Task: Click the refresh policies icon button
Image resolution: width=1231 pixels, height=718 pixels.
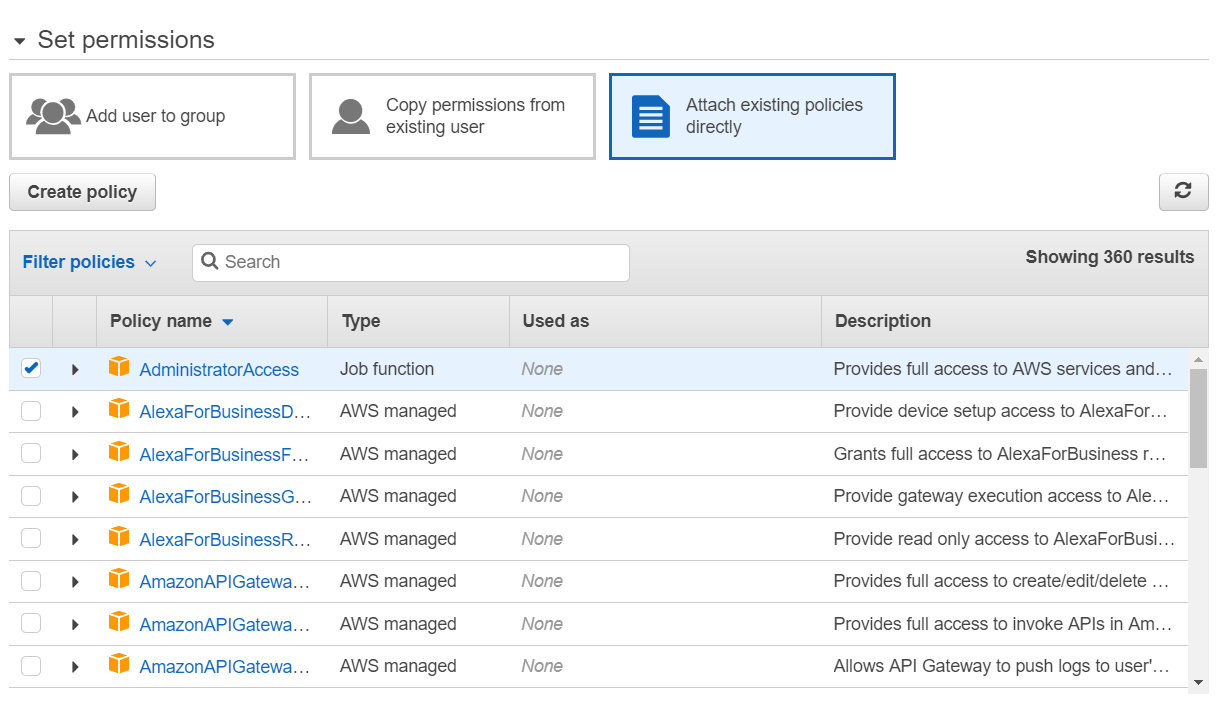Action: pos(1183,192)
